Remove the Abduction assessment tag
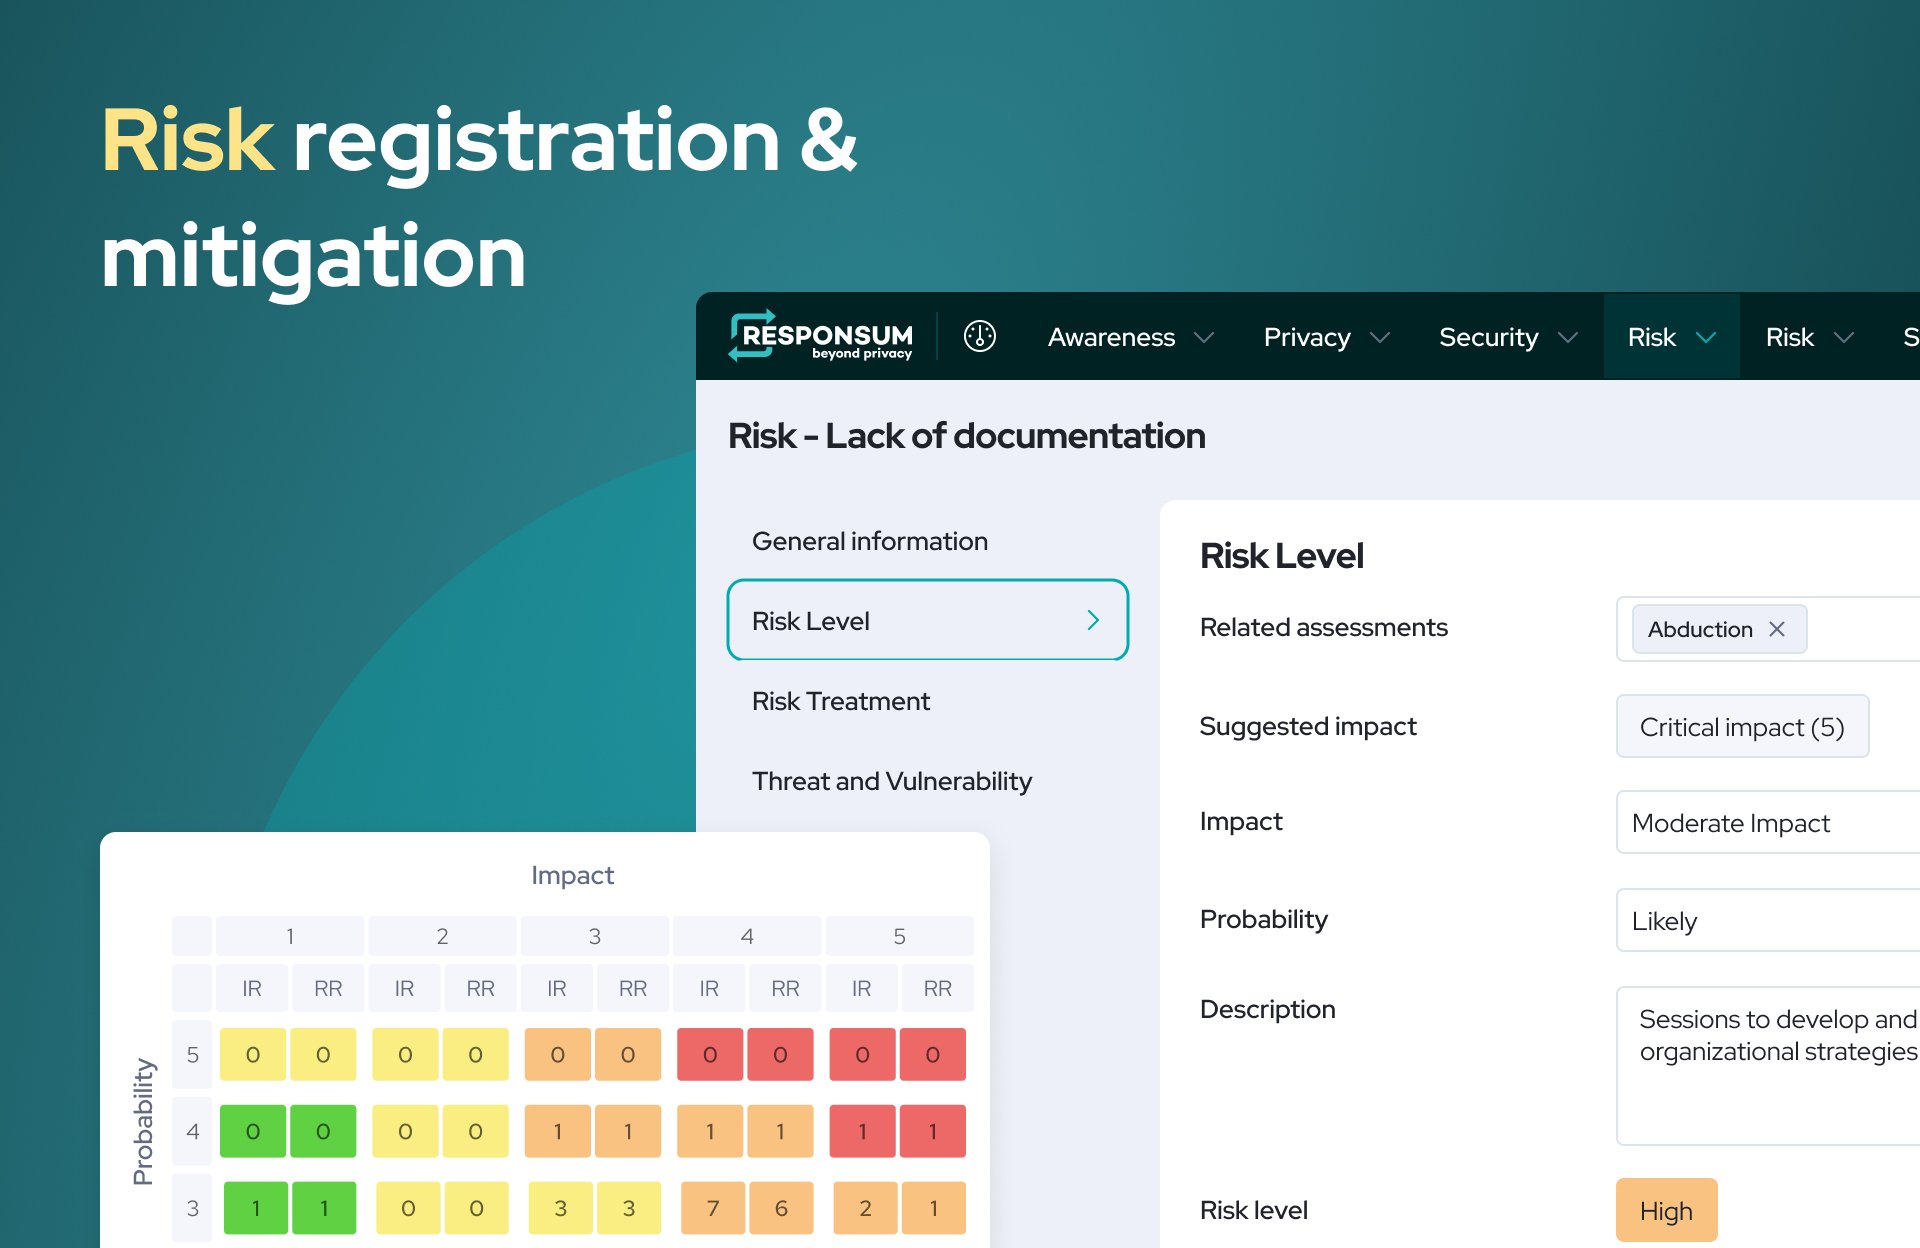The image size is (1920, 1248). 1777,629
